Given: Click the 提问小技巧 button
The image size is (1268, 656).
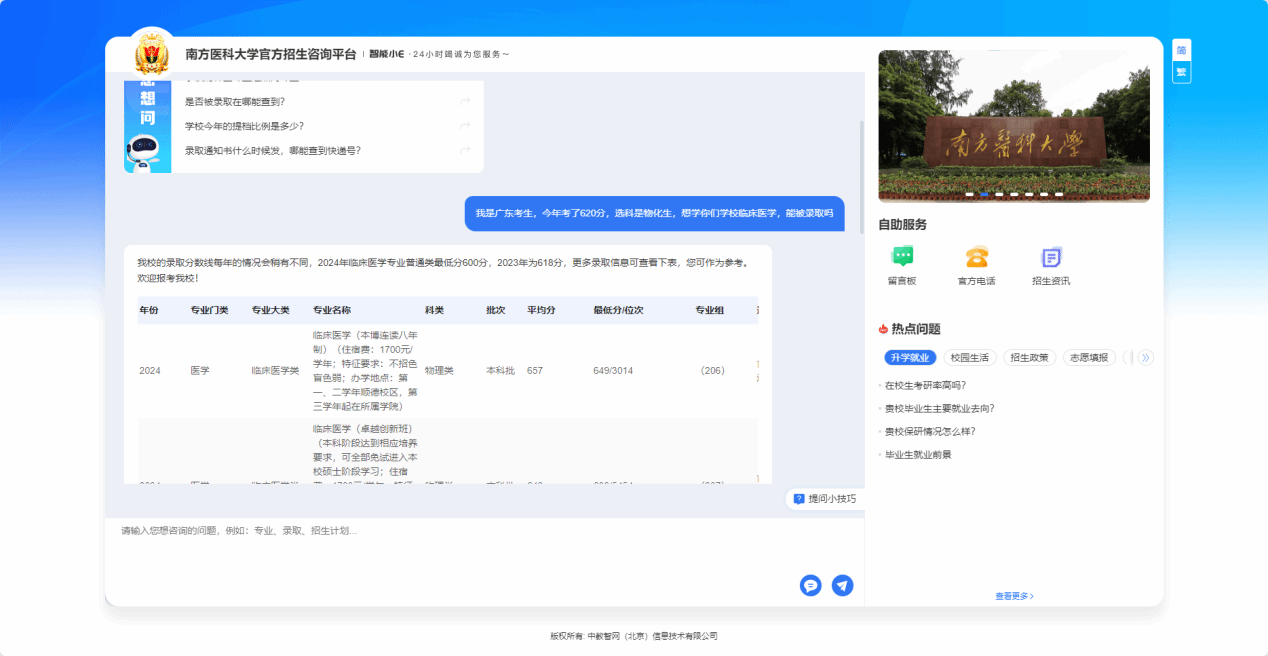Looking at the screenshot, I should click(825, 498).
